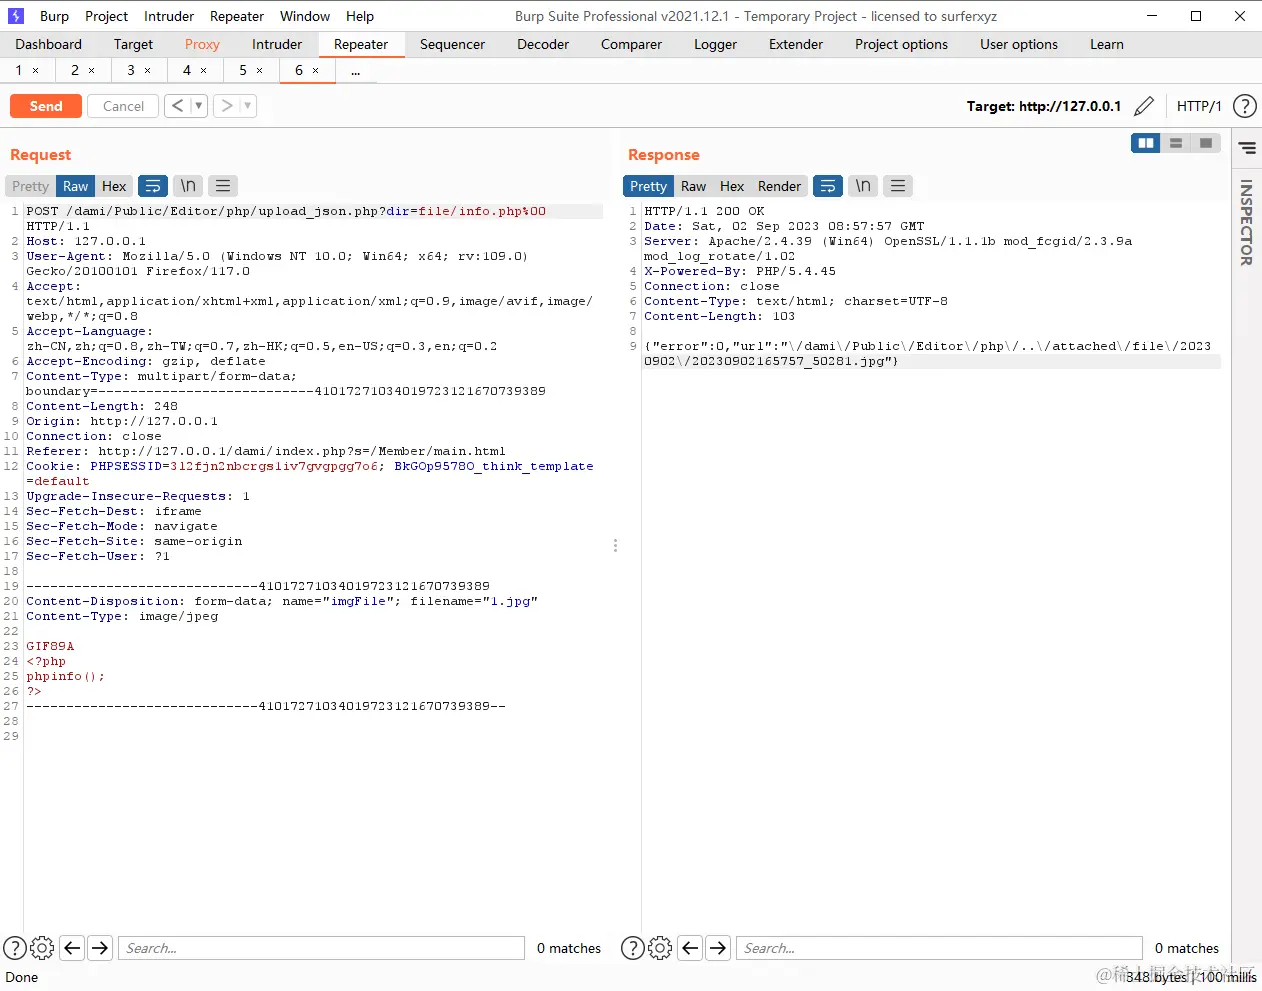This screenshot has width=1262, height=991.
Task: Go back in request history
Action: pyautogui.click(x=177, y=106)
